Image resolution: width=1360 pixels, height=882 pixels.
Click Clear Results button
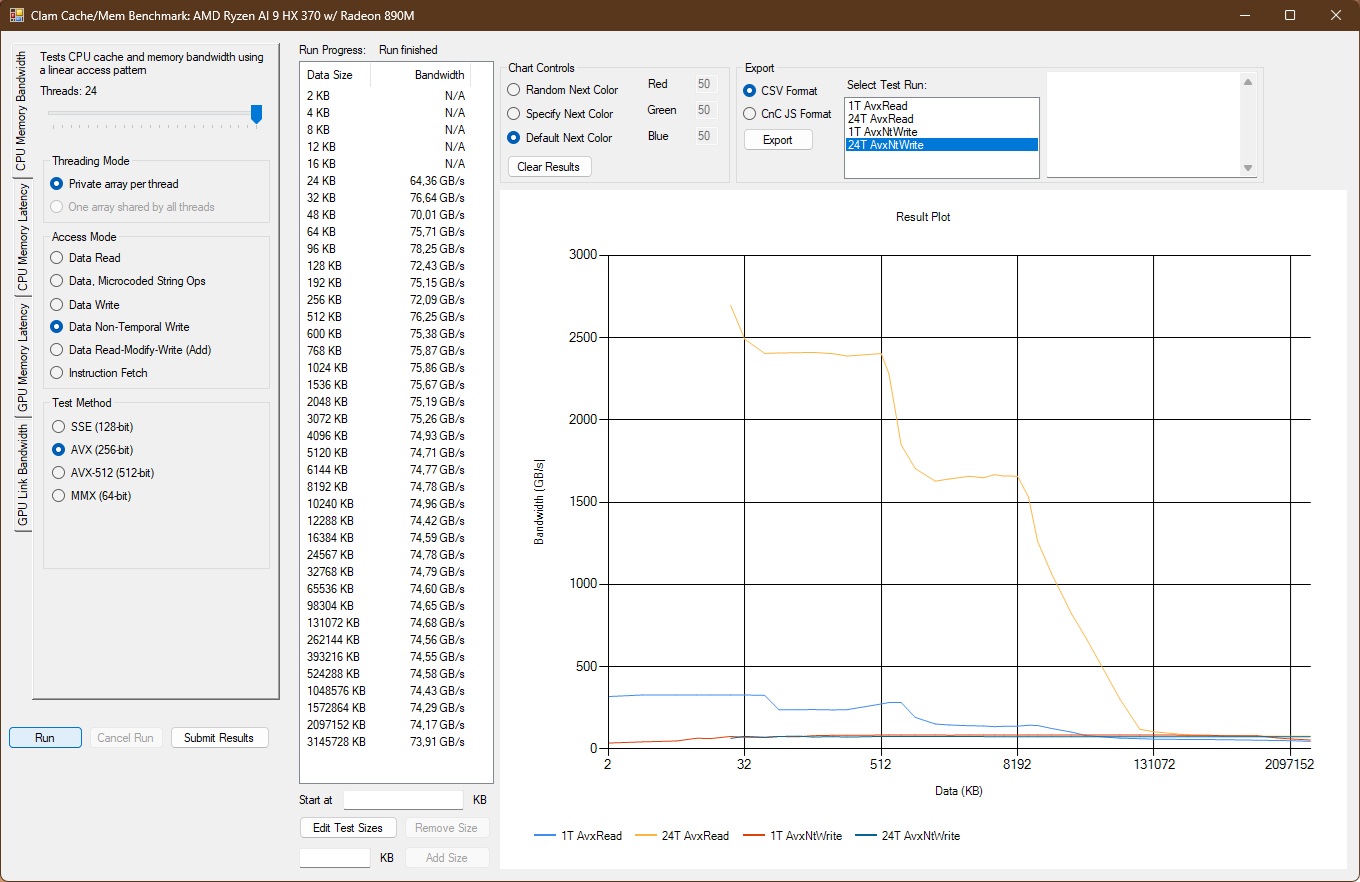549,167
